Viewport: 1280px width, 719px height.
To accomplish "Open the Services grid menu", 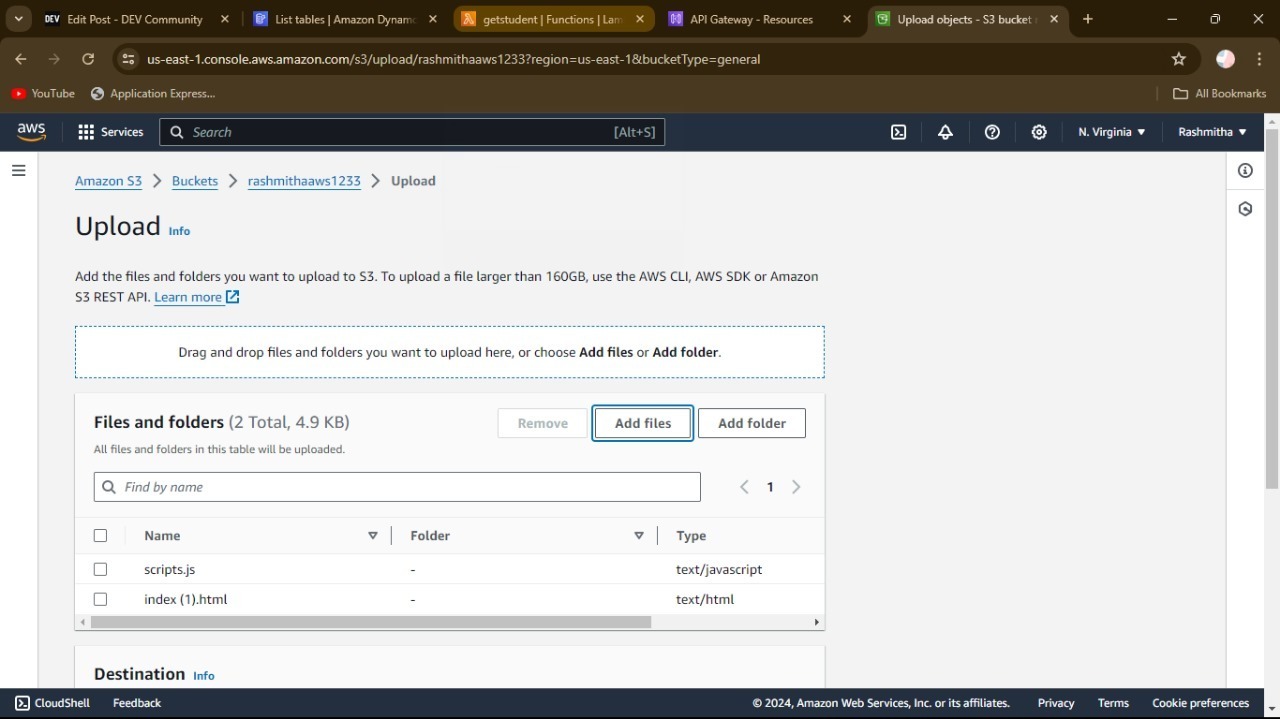I will pyautogui.click(x=110, y=132).
